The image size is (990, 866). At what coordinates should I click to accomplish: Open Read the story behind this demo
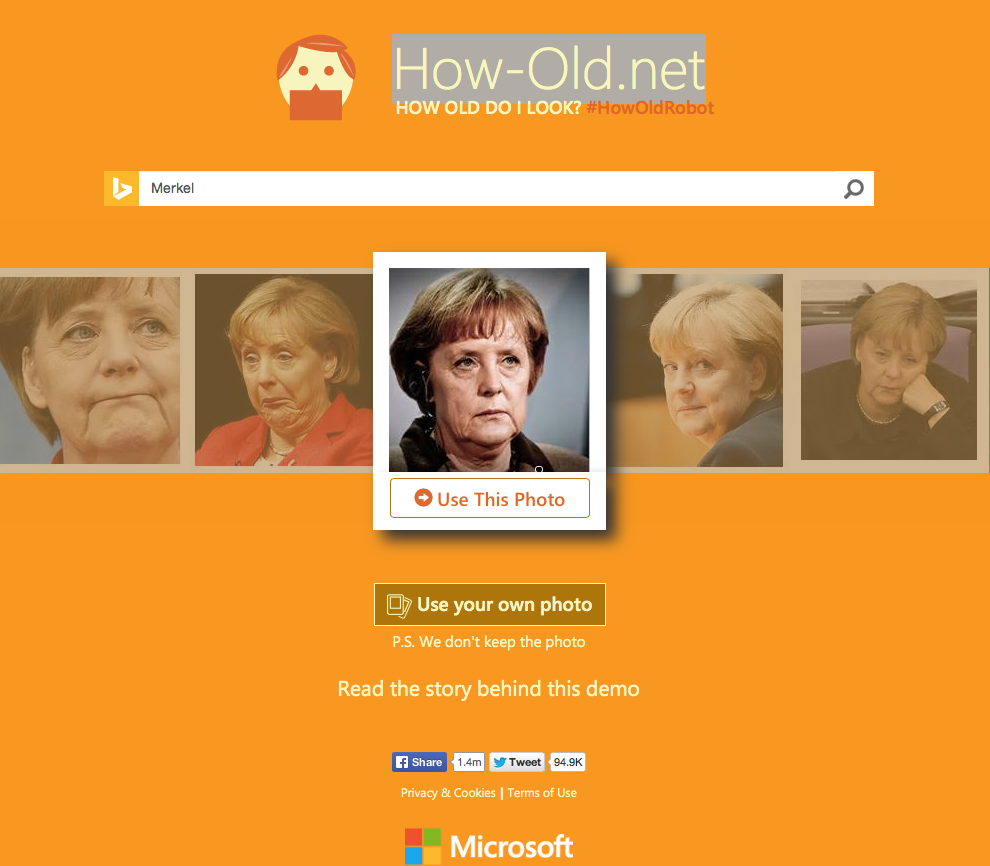tap(489, 689)
